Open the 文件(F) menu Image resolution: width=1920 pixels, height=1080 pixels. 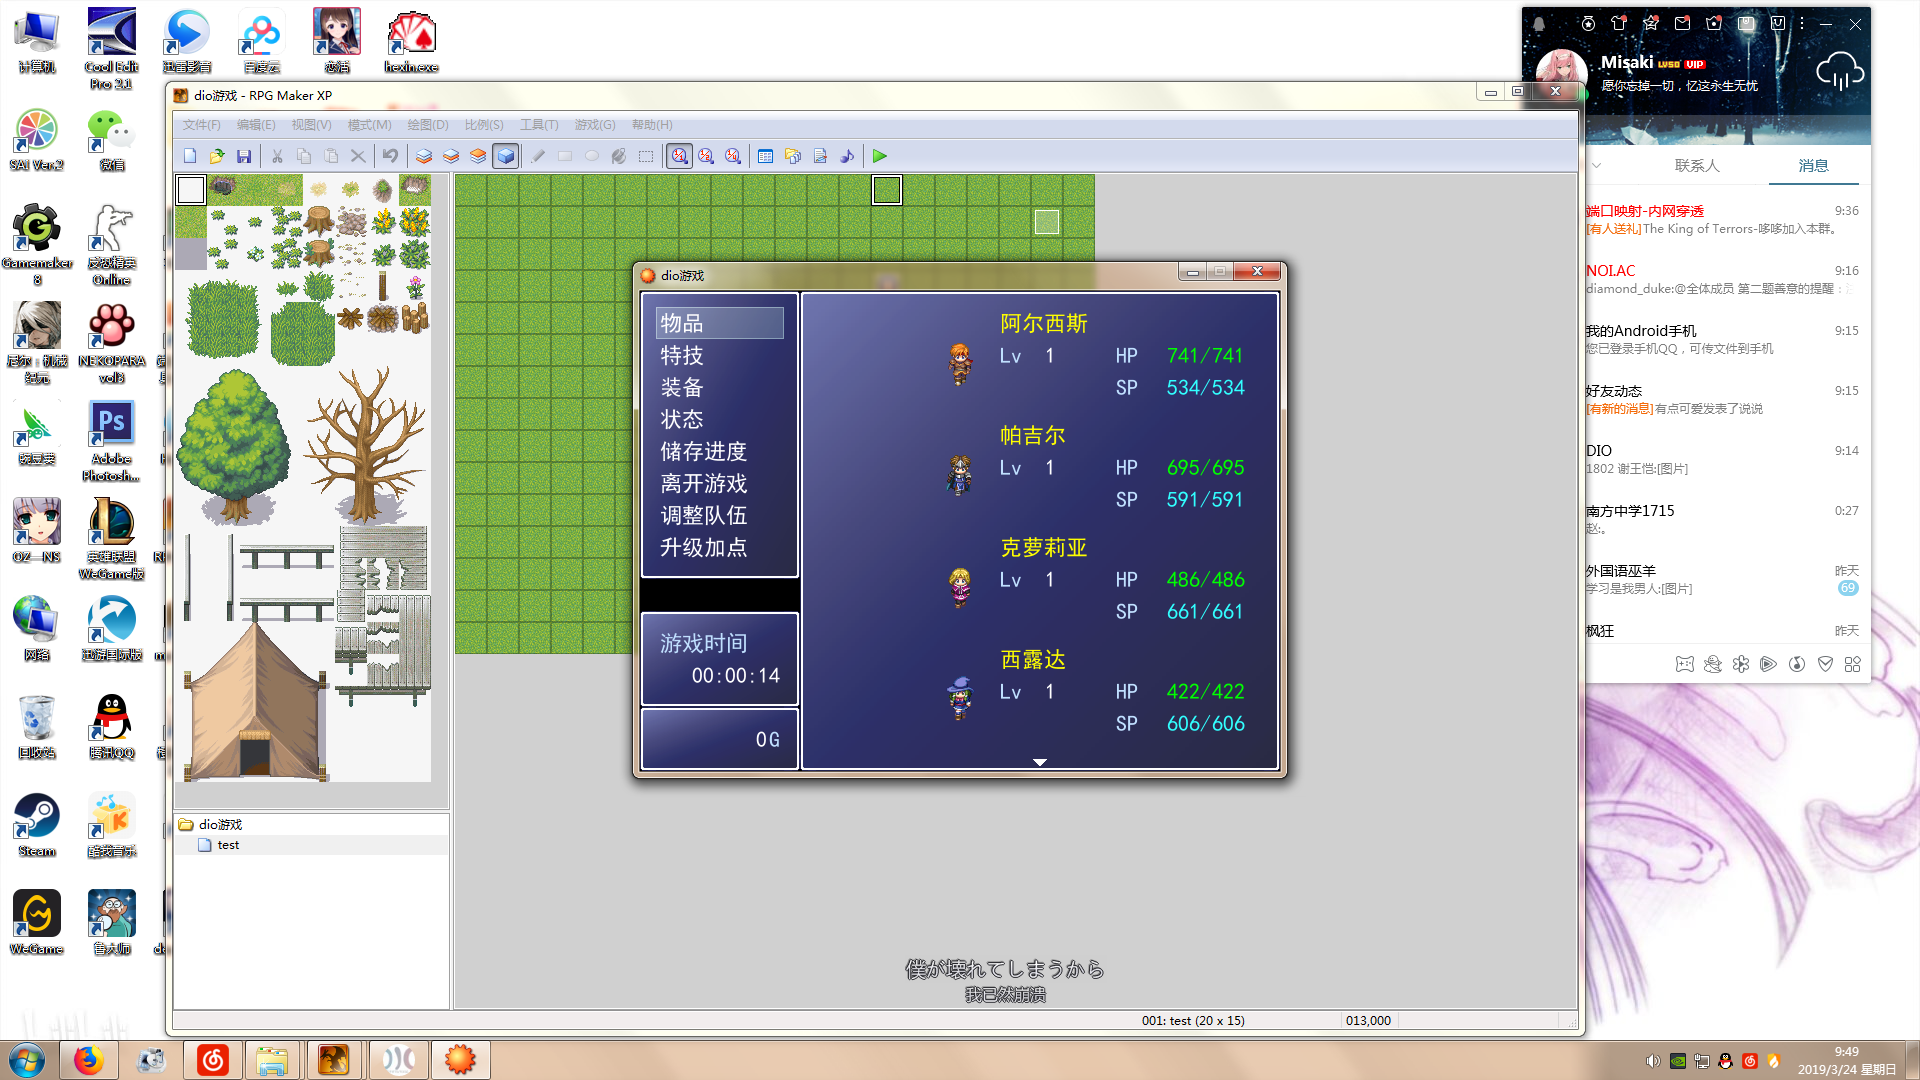pyautogui.click(x=201, y=125)
